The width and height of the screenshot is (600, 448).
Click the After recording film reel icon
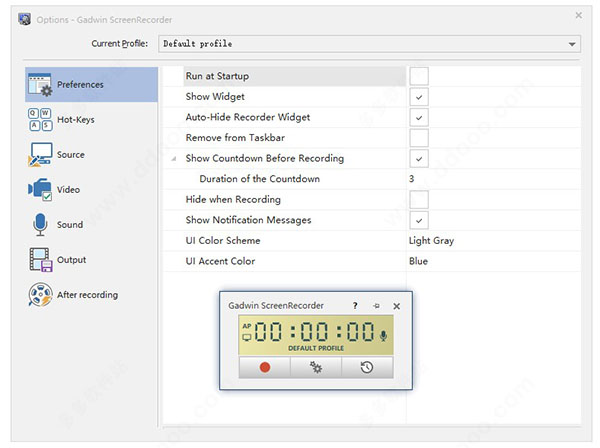(x=40, y=295)
